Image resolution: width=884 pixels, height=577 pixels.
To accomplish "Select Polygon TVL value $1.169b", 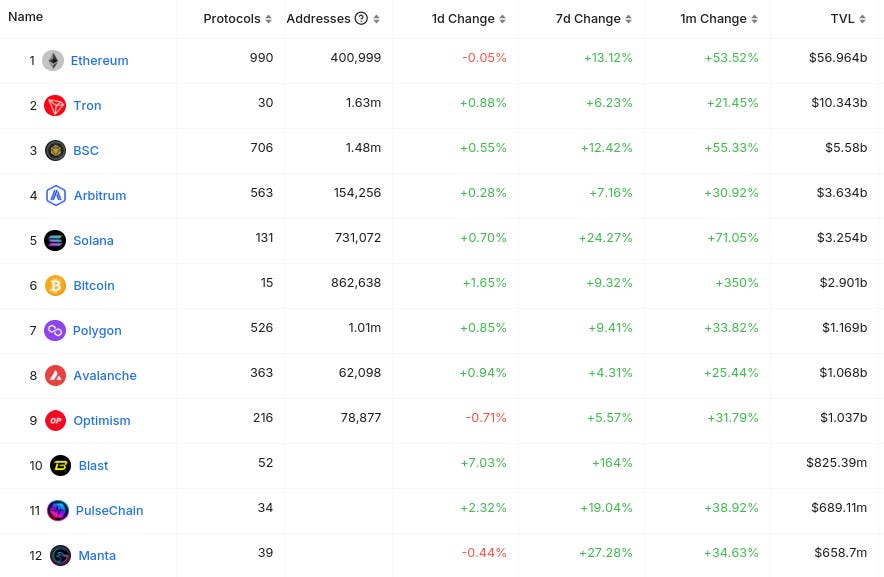I will pyautogui.click(x=844, y=328).
